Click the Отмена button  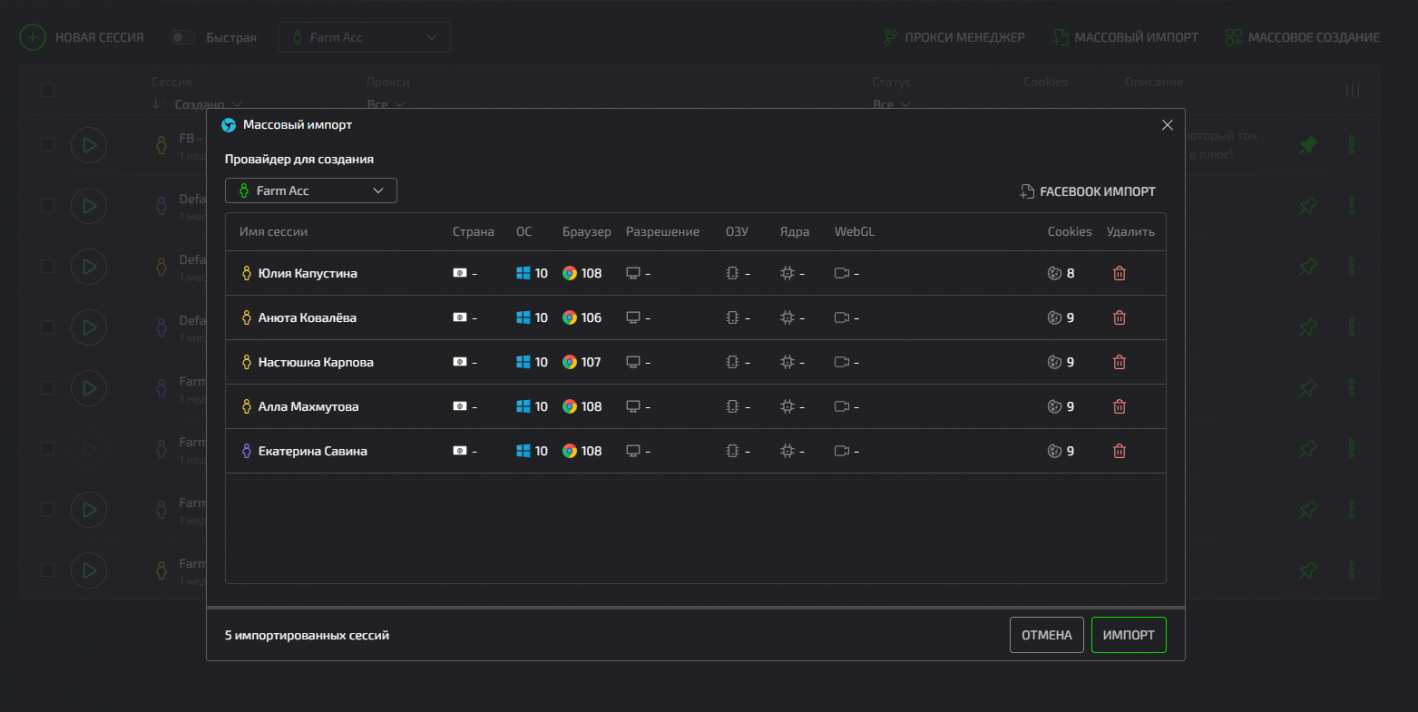click(x=1047, y=635)
